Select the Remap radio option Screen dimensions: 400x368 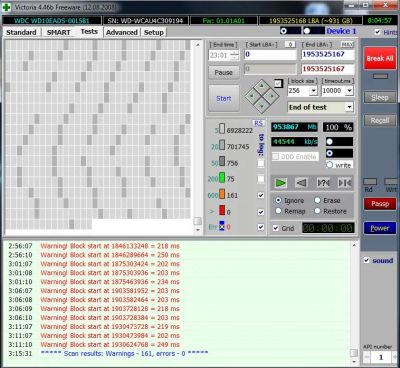click(279, 211)
